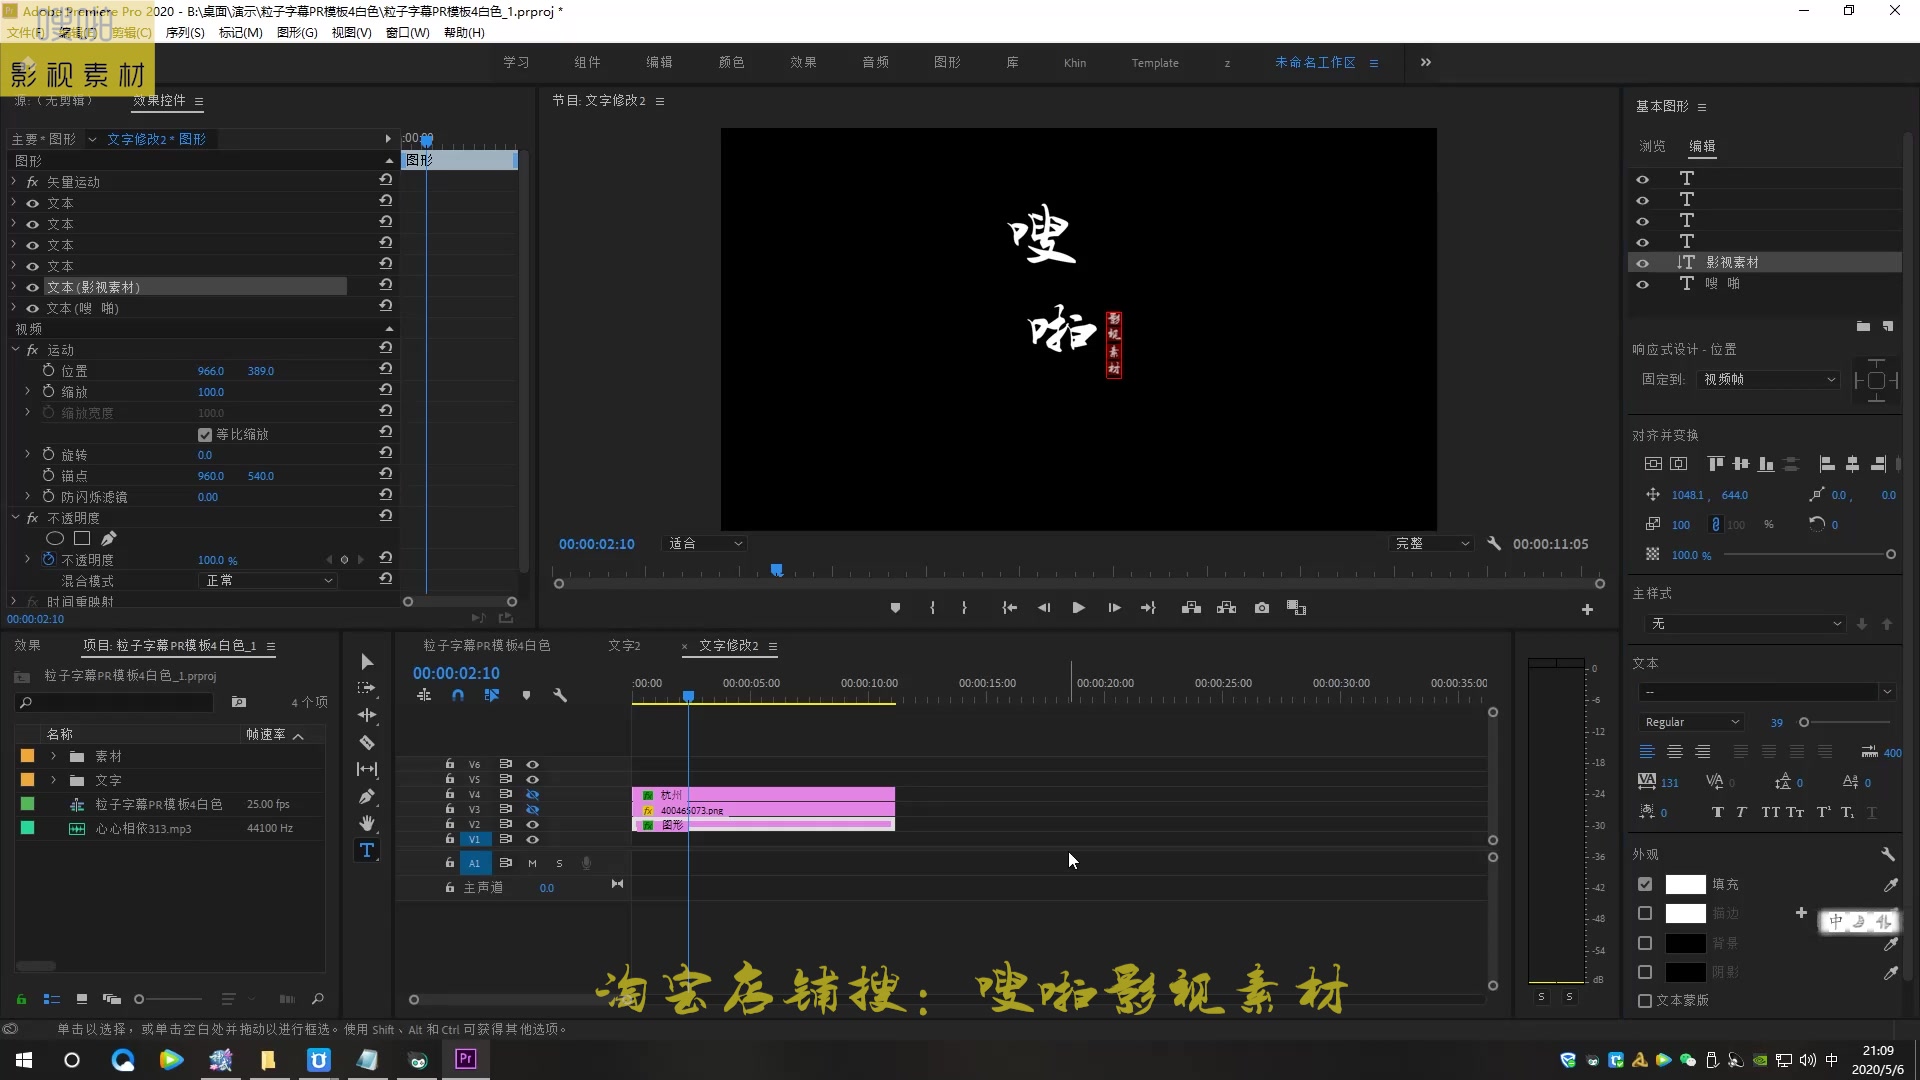Open the timeline wrench settings icon
1920x1080 pixels.
pyautogui.click(x=560, y=695)
